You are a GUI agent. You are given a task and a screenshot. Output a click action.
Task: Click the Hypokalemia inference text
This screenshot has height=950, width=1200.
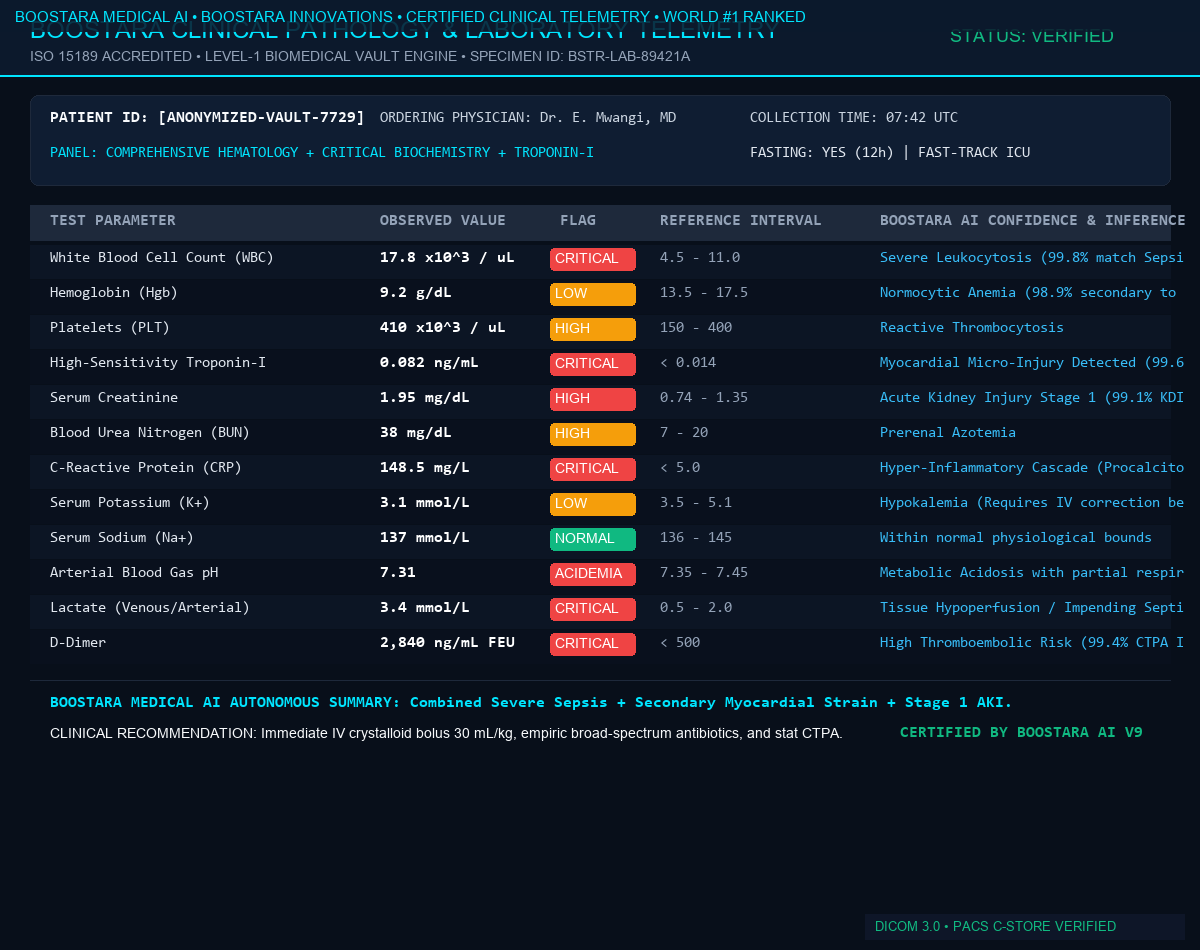point(1032,502)
